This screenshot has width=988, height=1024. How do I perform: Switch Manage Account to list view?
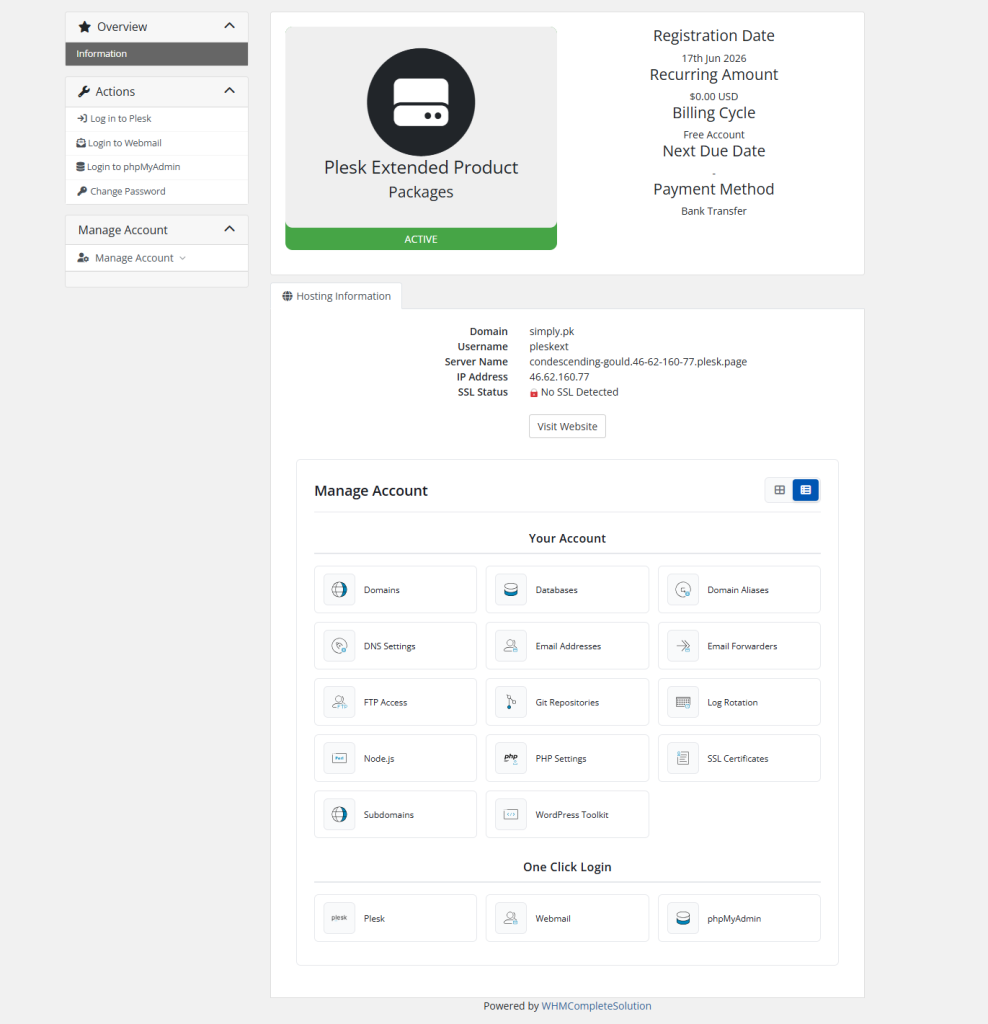pyautogui.click(x=805, y=490)
